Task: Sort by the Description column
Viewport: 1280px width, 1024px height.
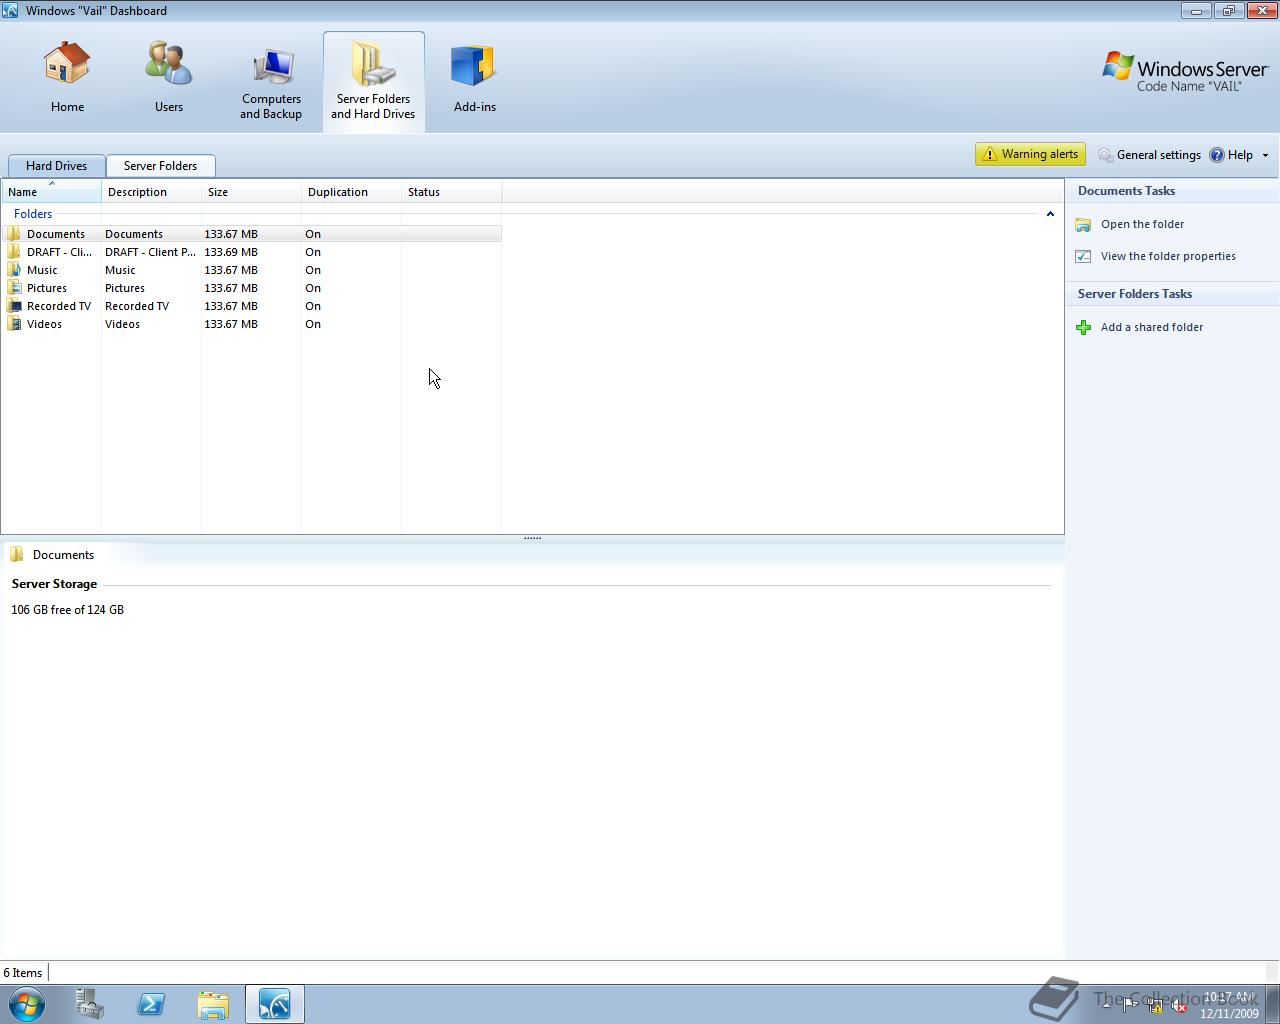Action: click(x=151, y=192)
